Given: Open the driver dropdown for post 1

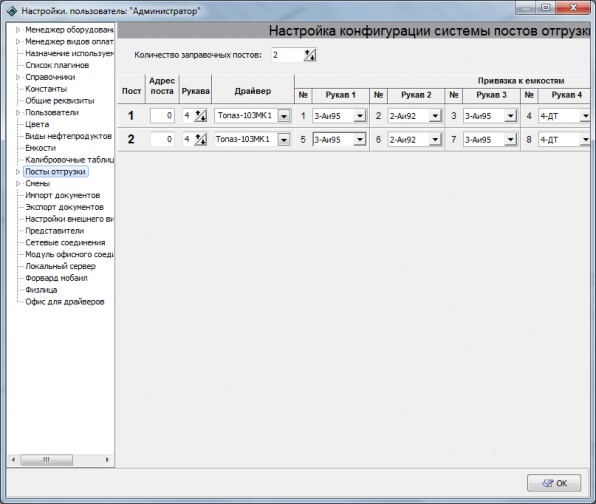Looking at the screenshot, I should (284, 116).
